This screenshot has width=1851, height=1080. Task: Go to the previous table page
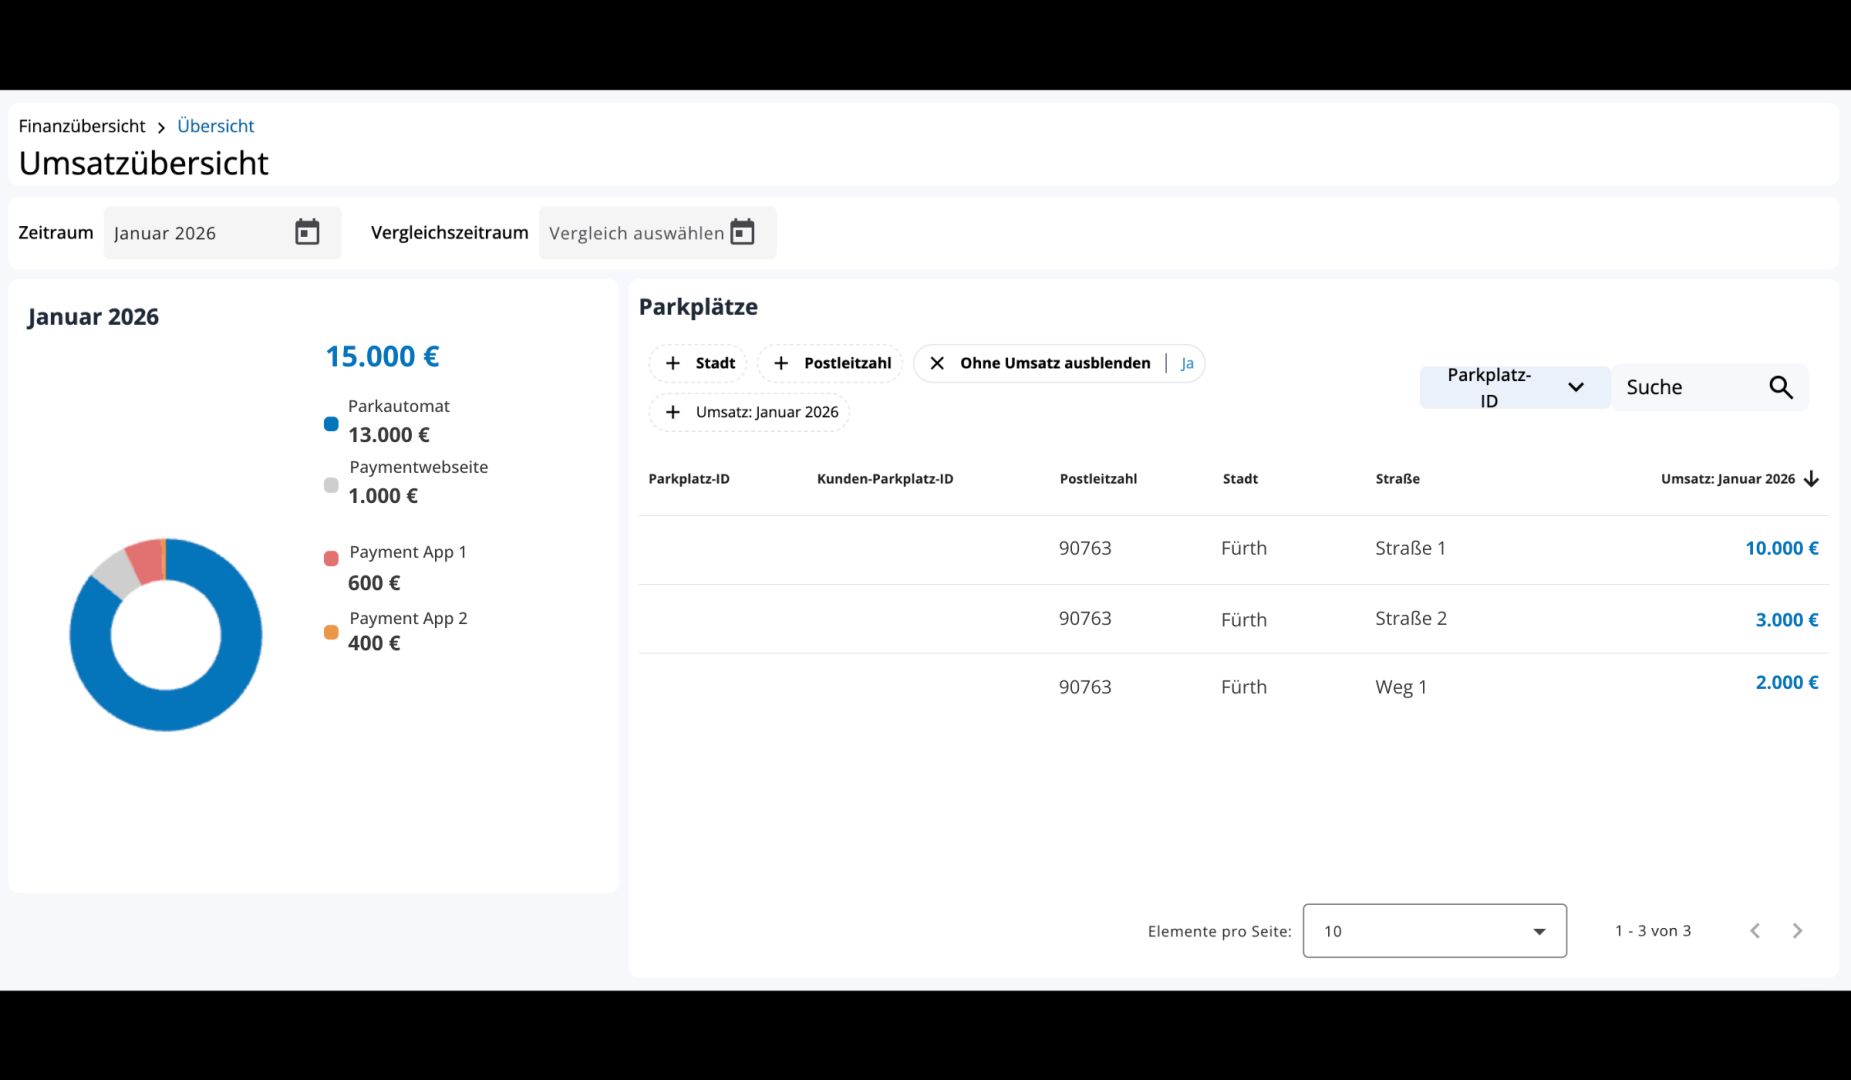pyautogui.click(x=1755, y=931)
